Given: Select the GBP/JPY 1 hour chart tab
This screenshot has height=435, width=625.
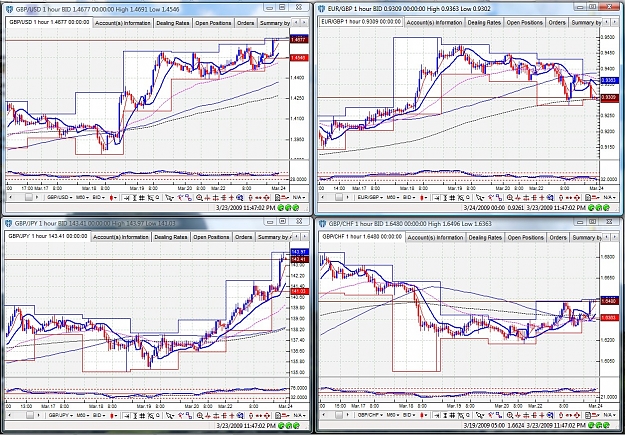Looking at the screenshot, I should click(48, 236).
